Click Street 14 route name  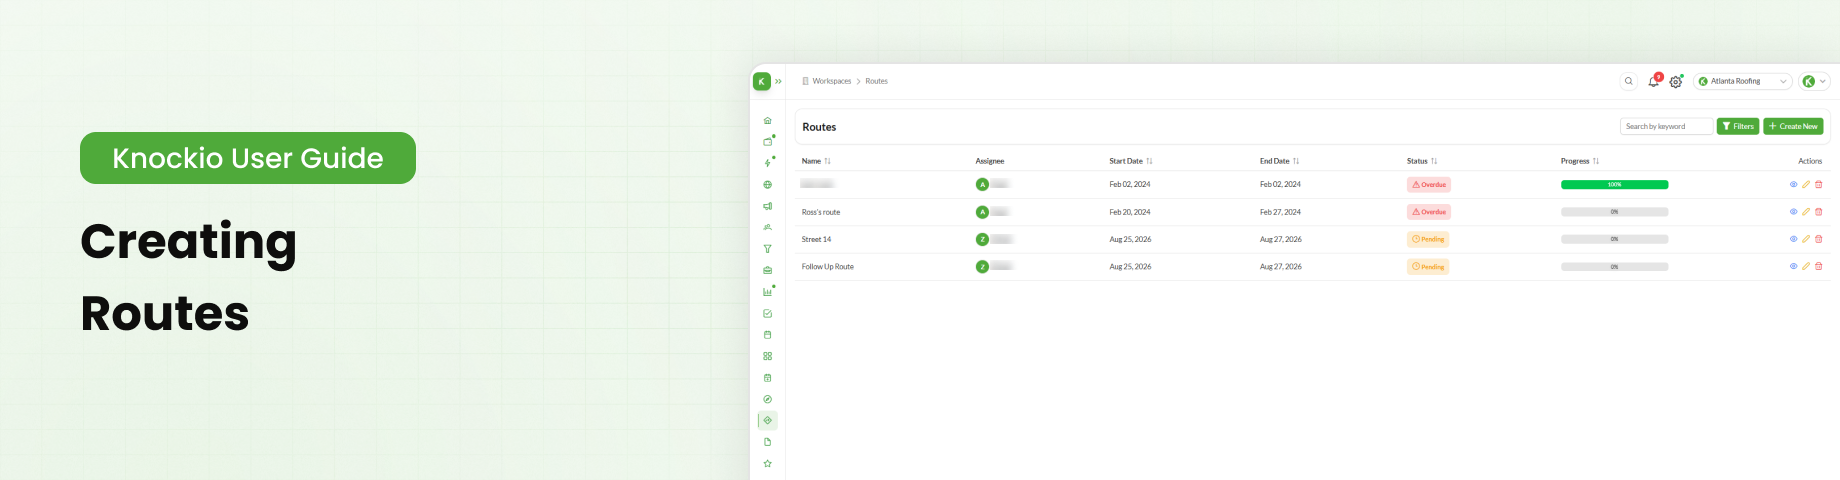click(816, 239)
